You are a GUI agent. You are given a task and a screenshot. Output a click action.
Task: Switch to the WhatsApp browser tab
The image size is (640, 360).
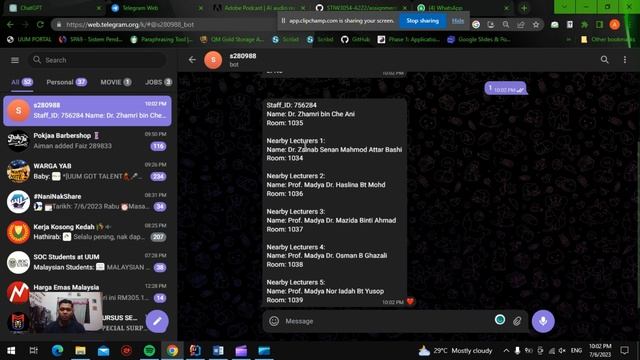463,8
